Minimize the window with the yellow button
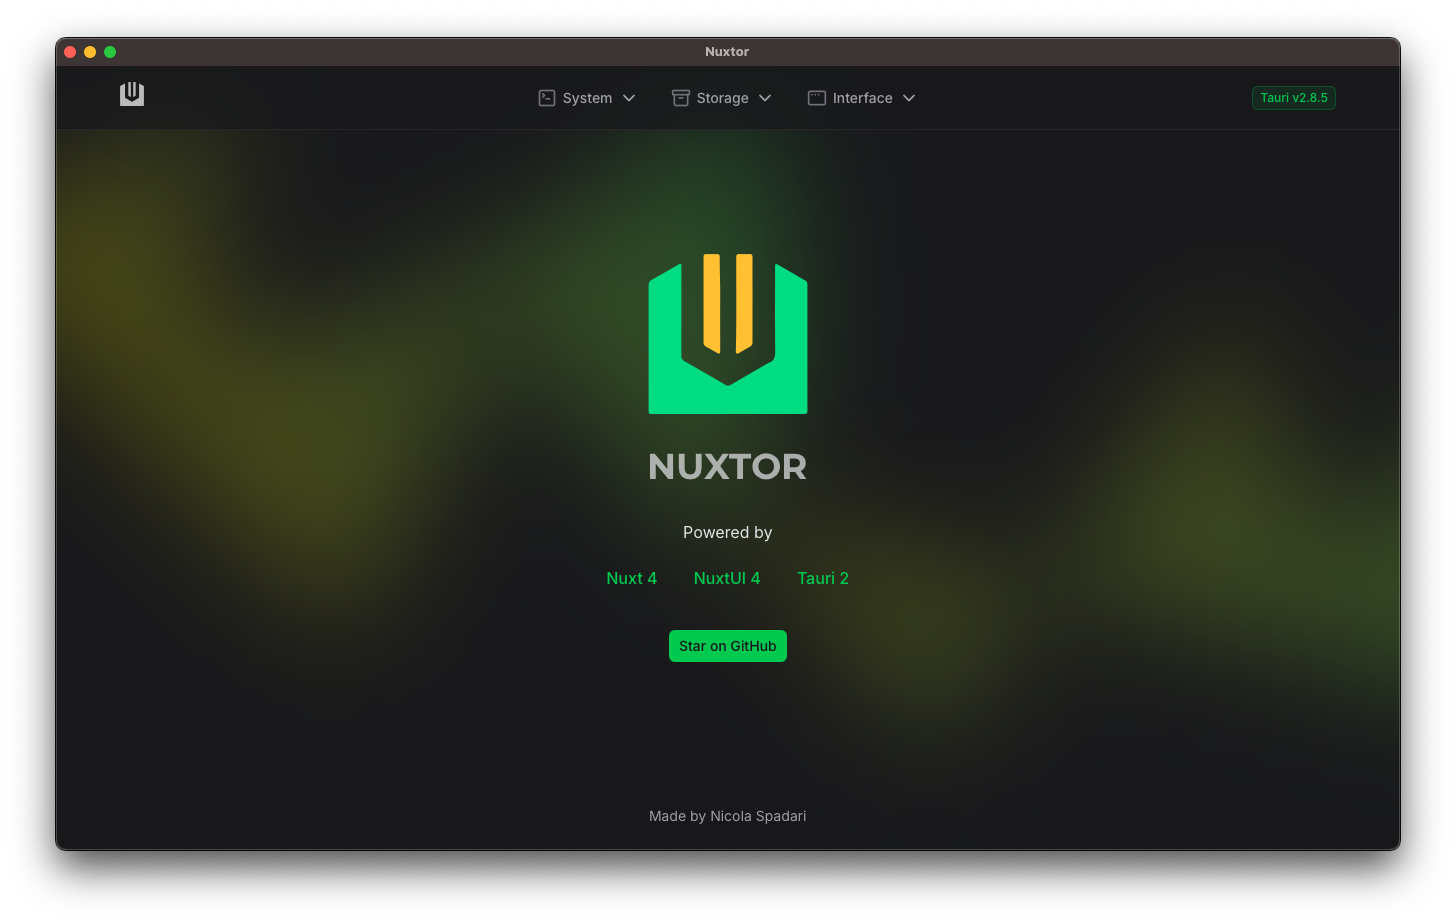1456x924 pixels. click(x=90, y=52)
